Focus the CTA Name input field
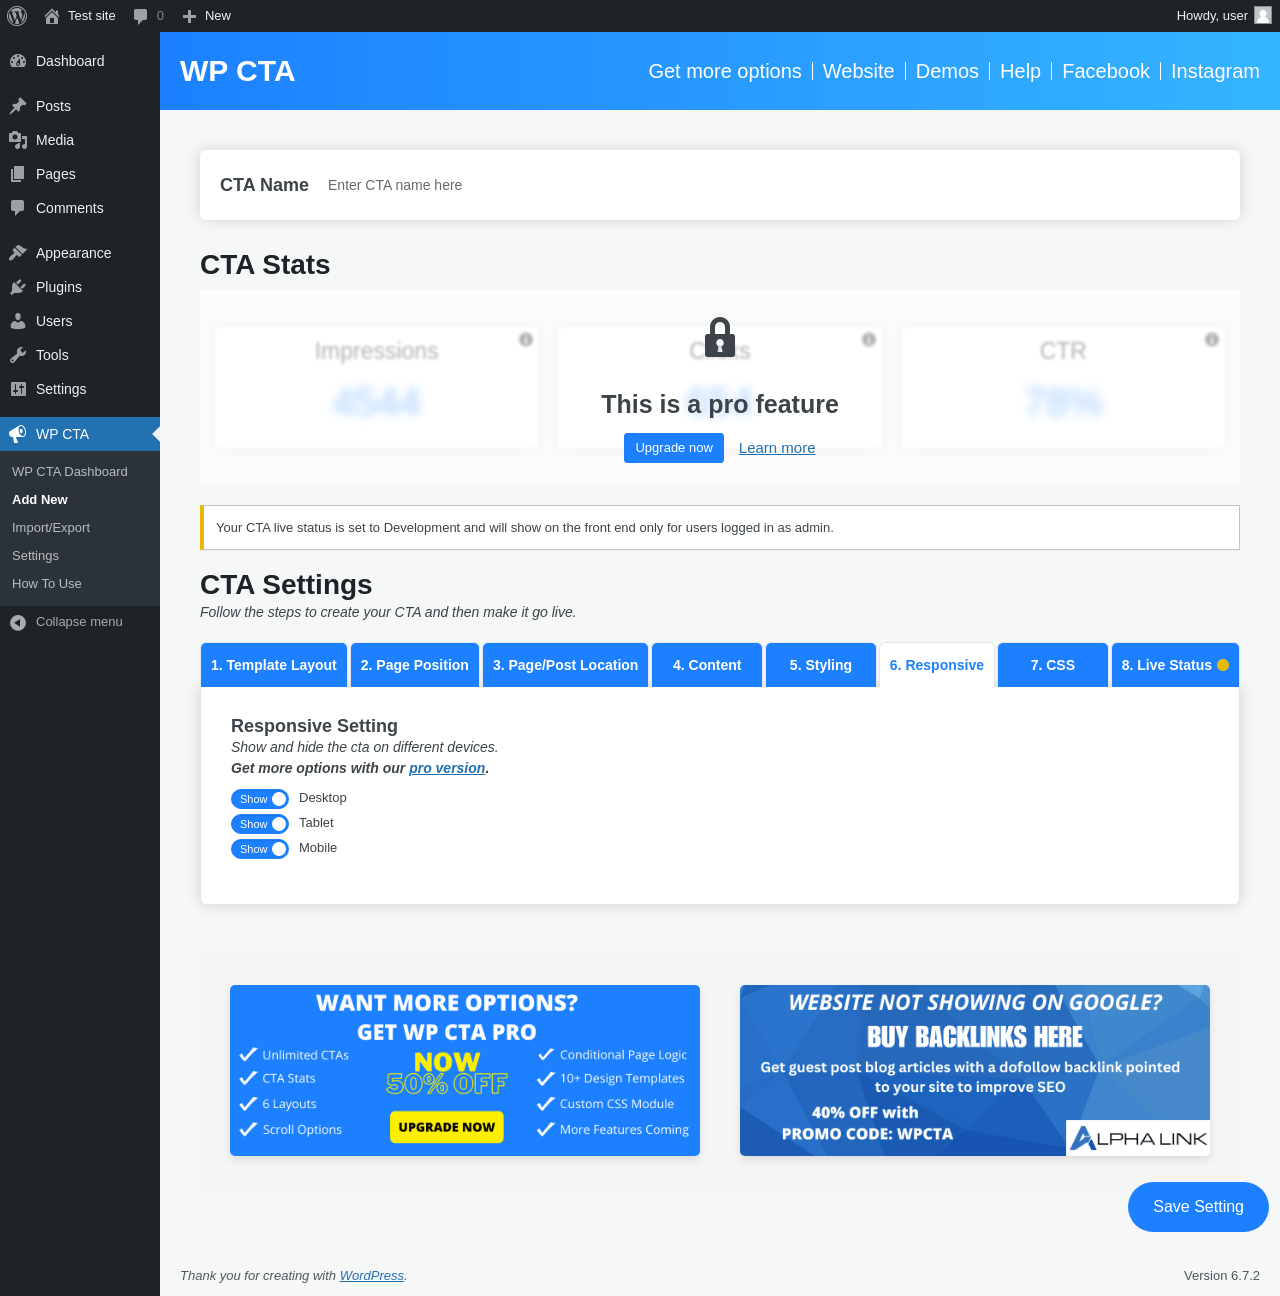Image resolution: width=1280 pixels, height=1296 pixels. tap(774, 185)
